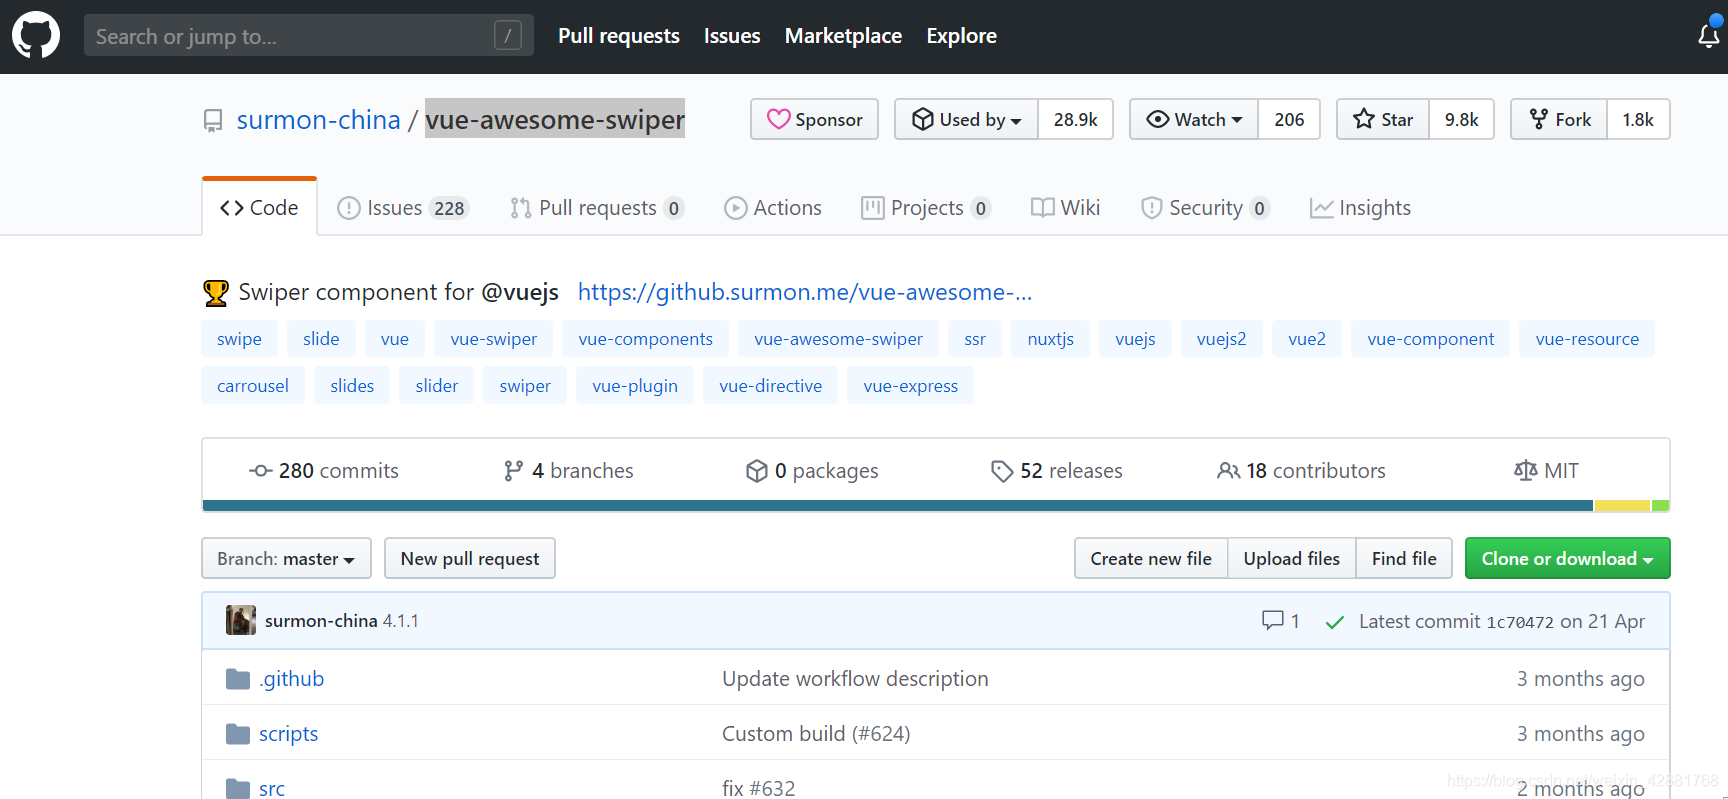Open the ssr topic tag
Viewport: 1728px width, 799px height.
[975, 339]
